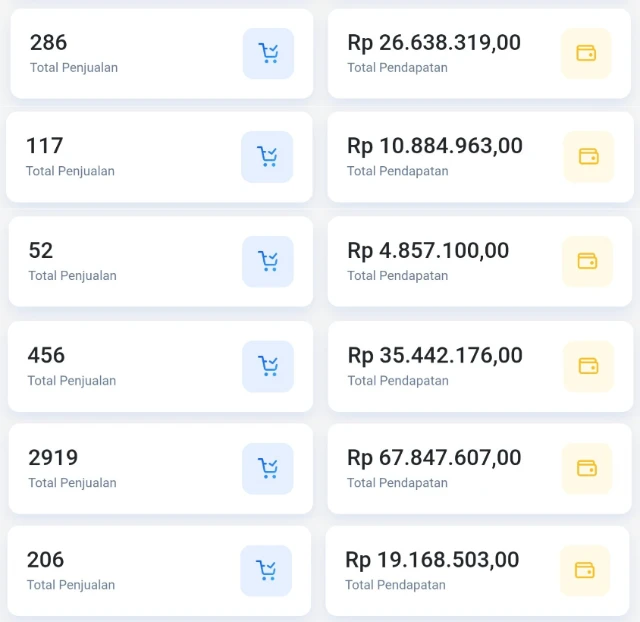640x622 pixels.
Task: Click wallet icon next to Rp 19.168.503,00
Action: (x=584, y=570)
